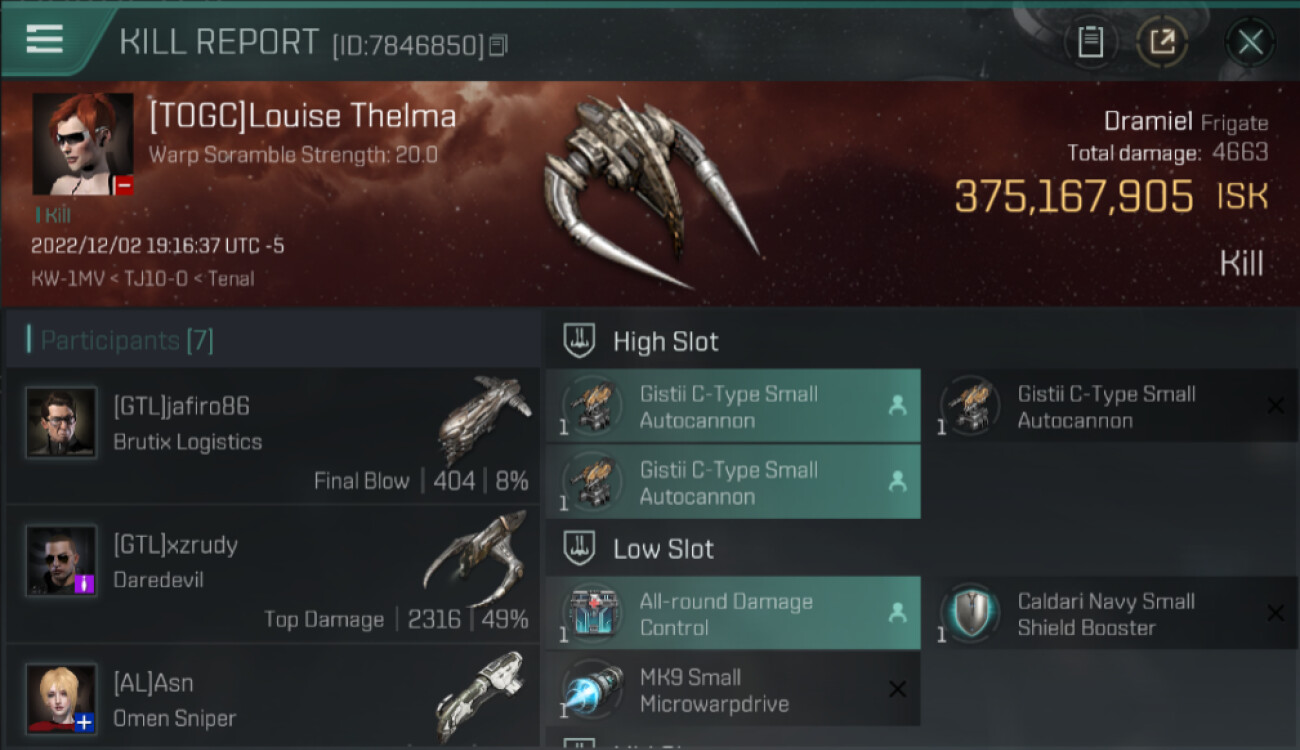
Task: Select the Omen Sniper ship icon
Action: (481, 694)
